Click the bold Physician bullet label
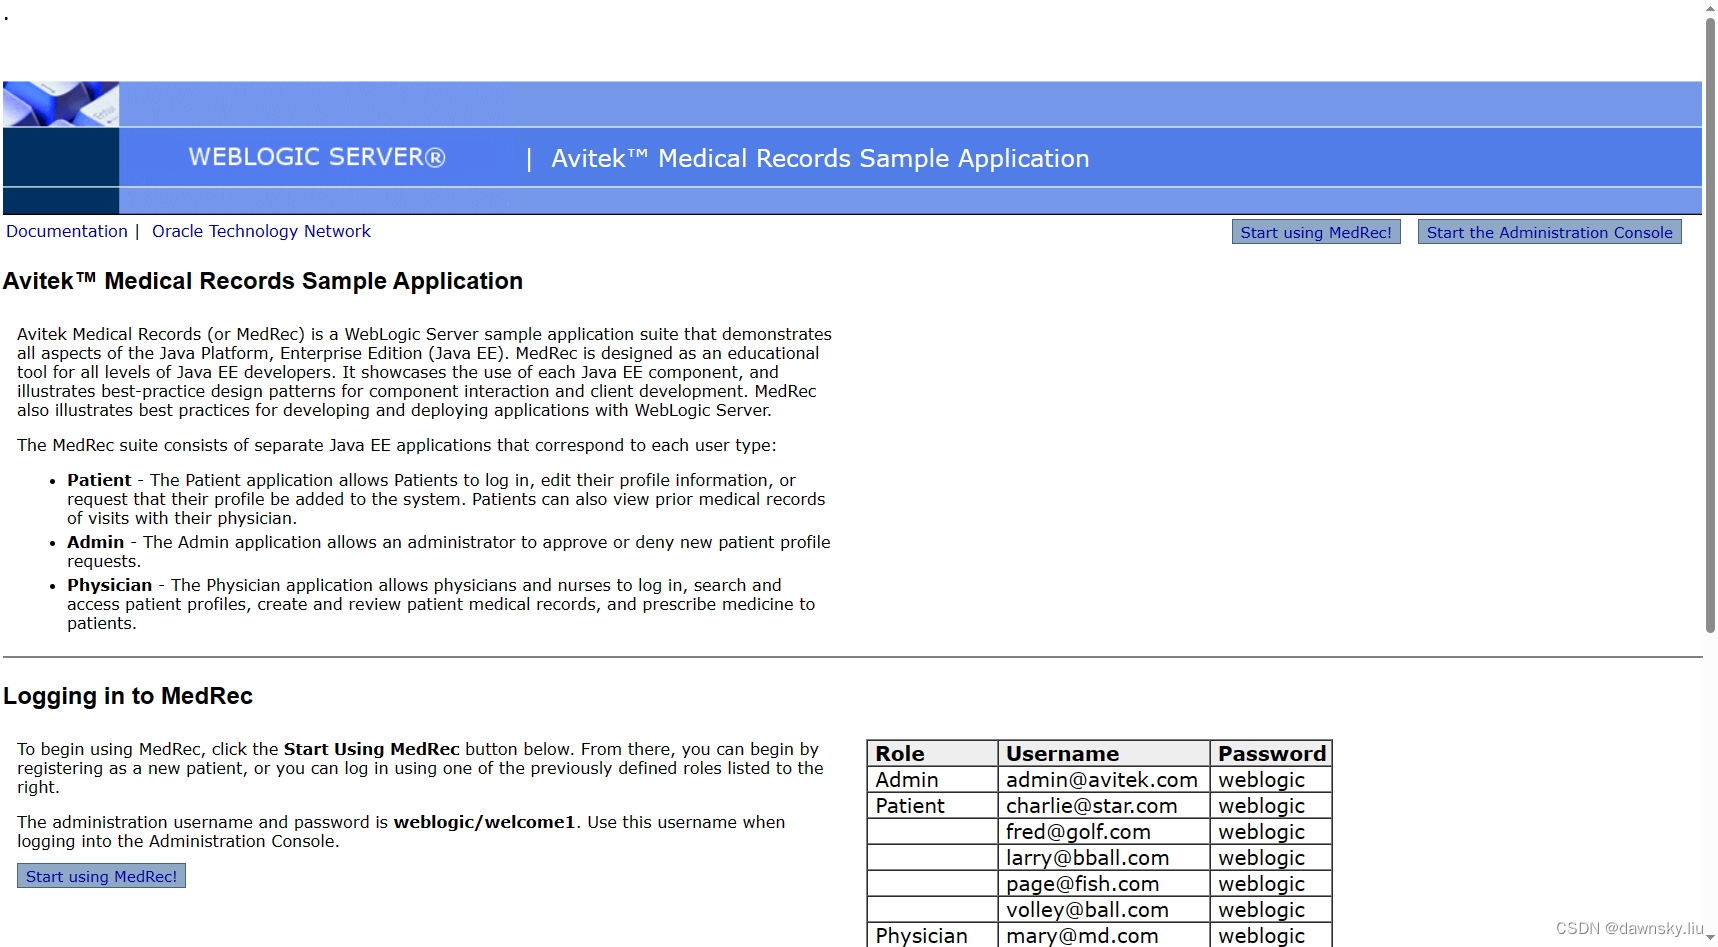Screen dimensions: 1718x947 click(x=110, y=585)
